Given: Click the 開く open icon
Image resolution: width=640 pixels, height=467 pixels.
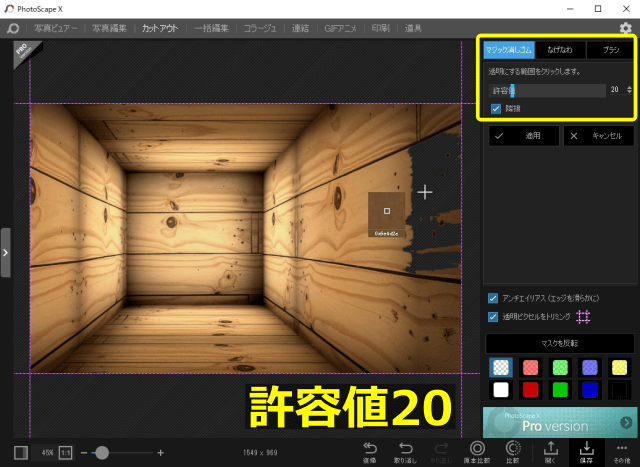Looking at the screenshot, I should (x=551, y=452).
